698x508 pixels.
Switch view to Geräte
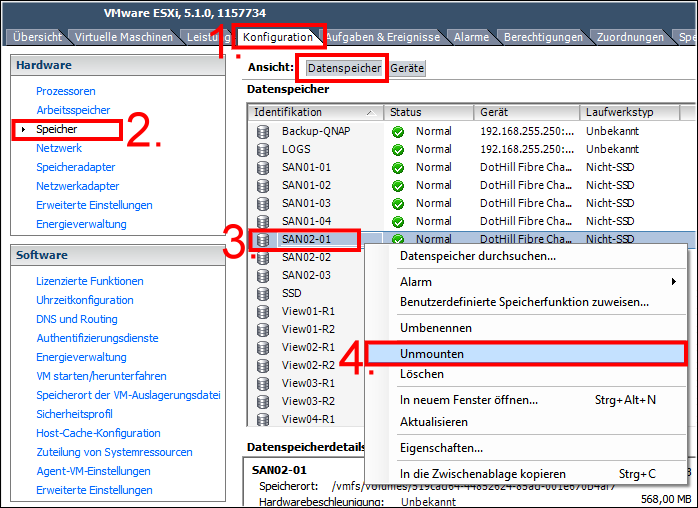pyautogui.click(x=407, y=68)
